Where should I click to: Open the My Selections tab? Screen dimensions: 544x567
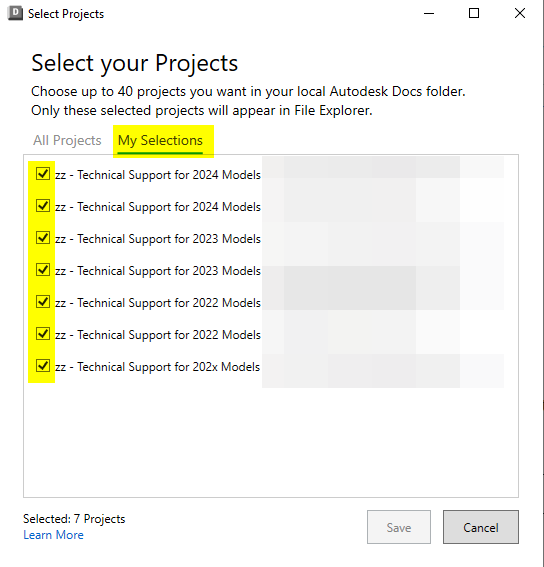160,141
